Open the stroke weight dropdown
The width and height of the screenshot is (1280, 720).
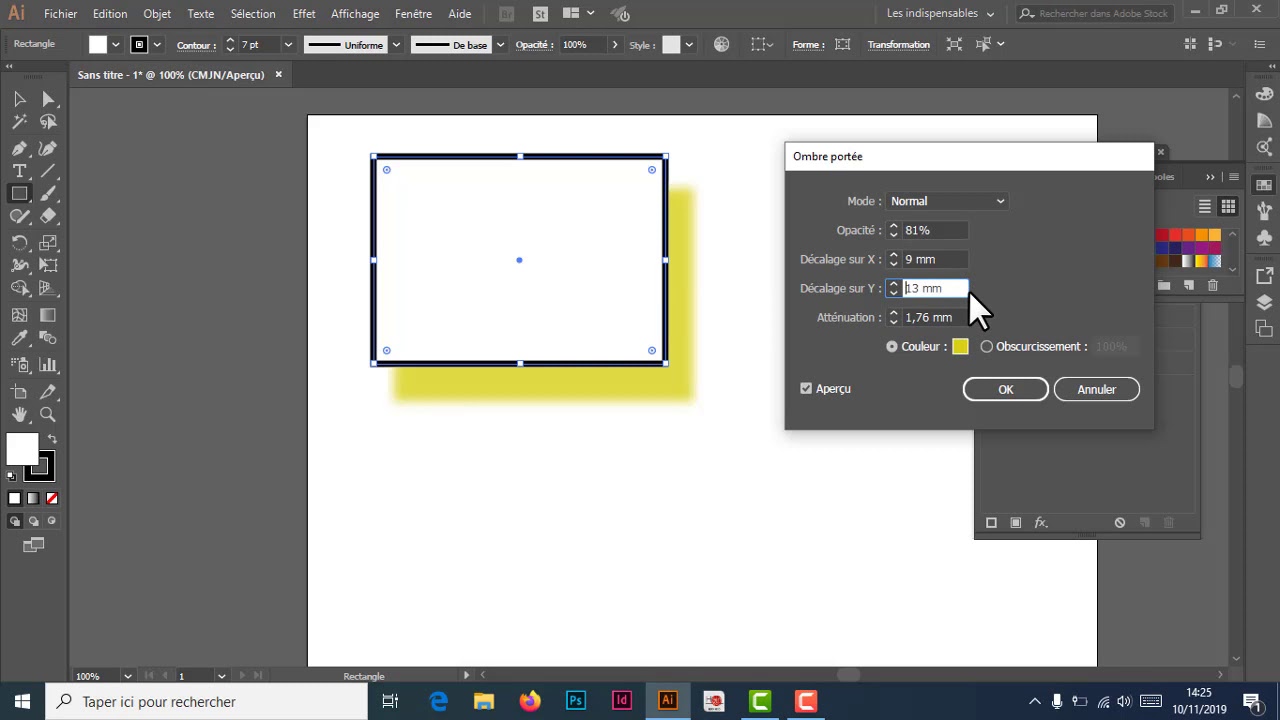coord(288,44)
